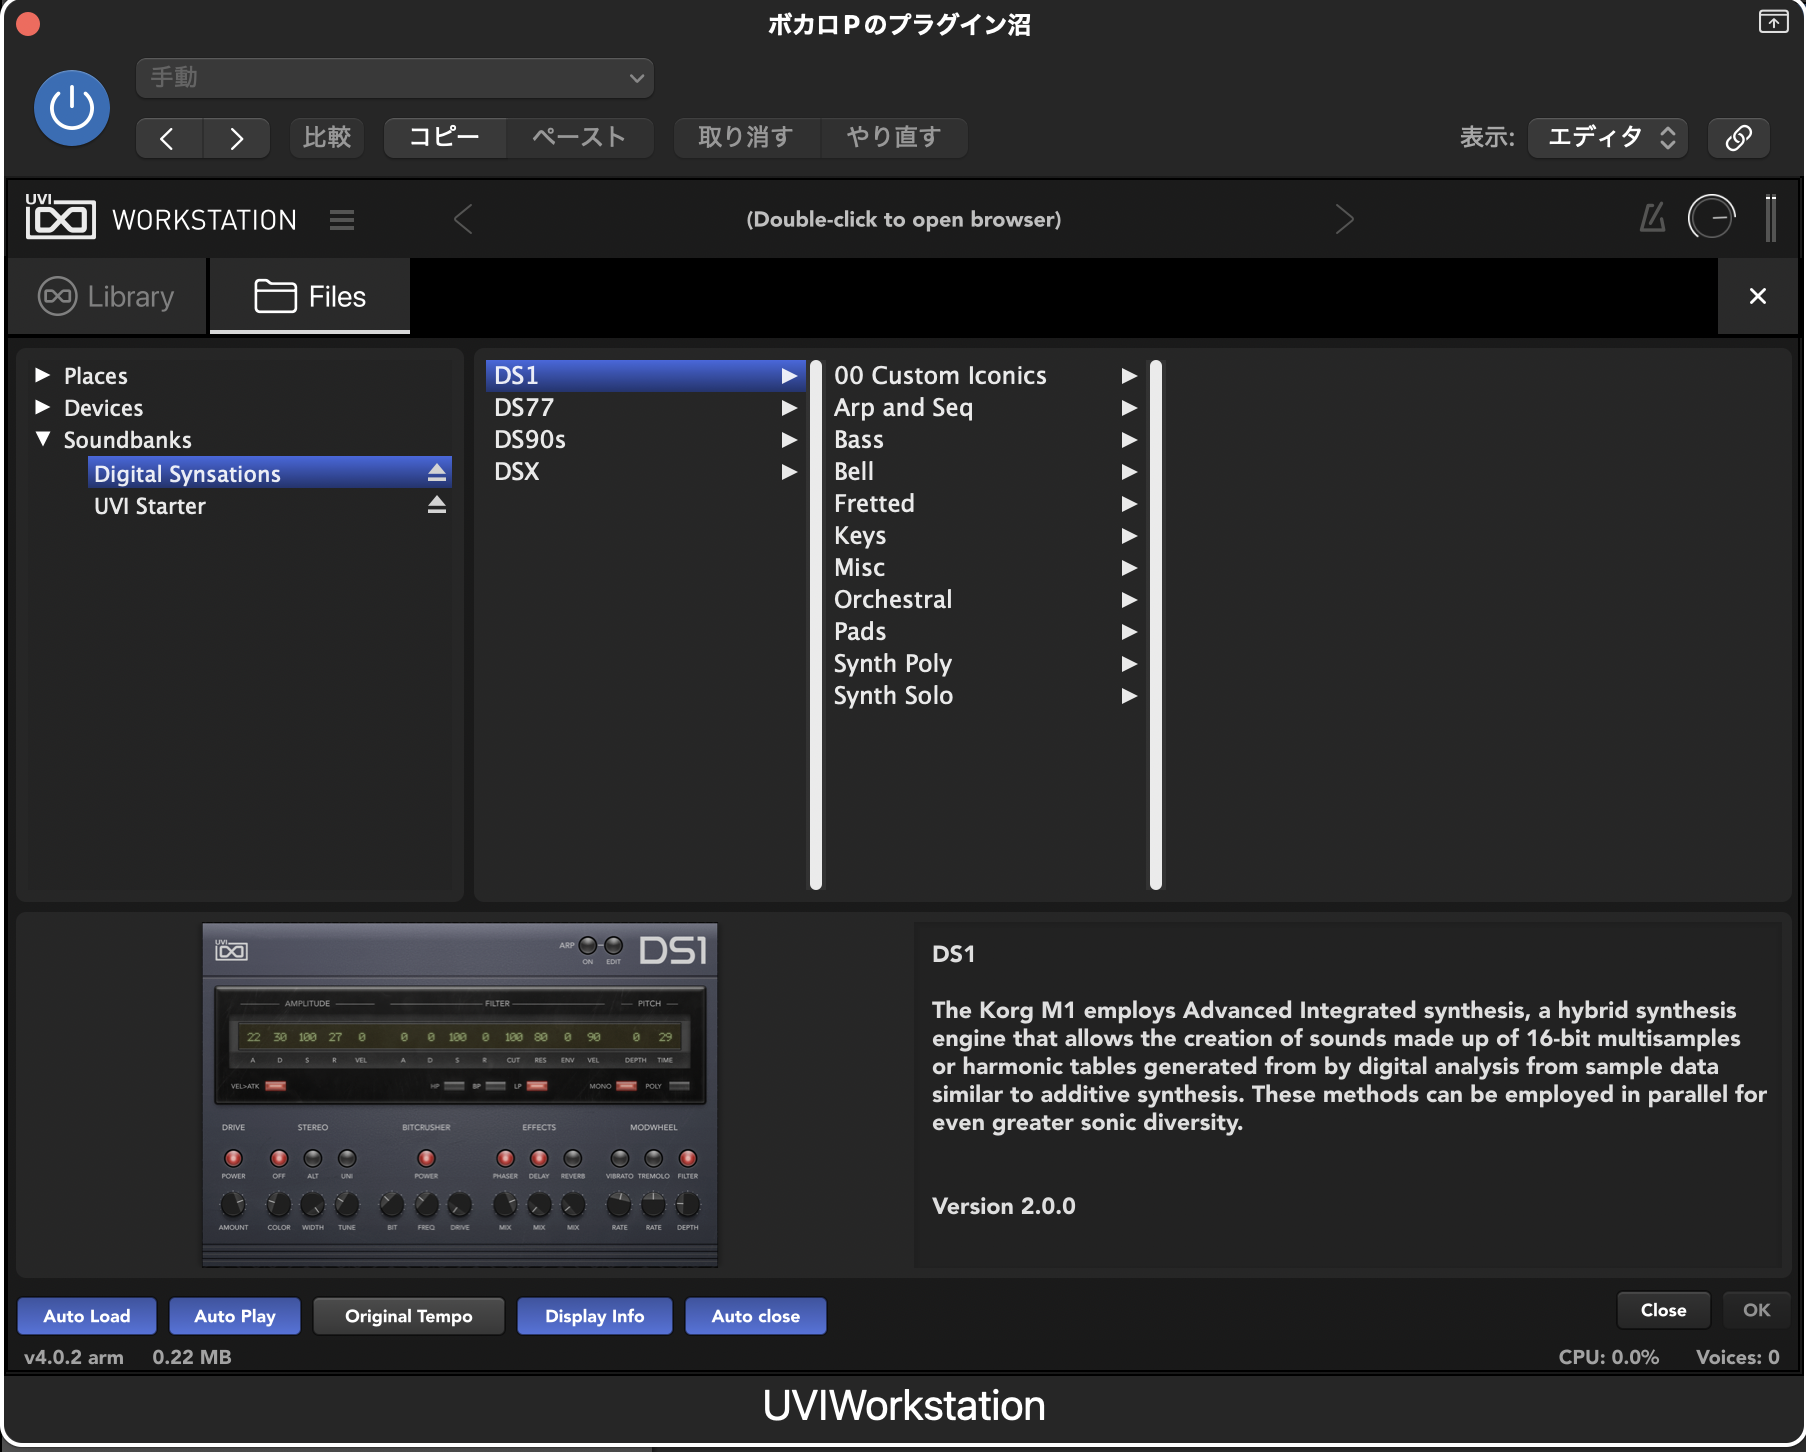The image size is (1806, 1452).
Task: Go to next preset with right chevron
Action: click(x=1345, y=219)
